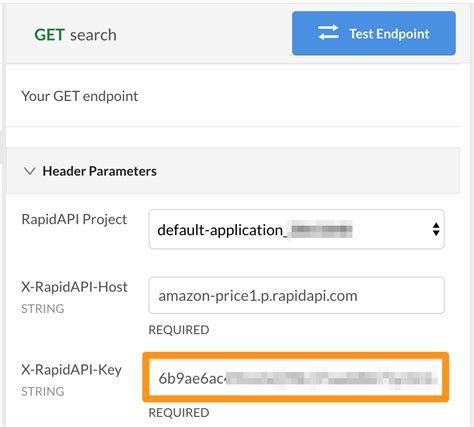Viewport: 474px width, 427px height.
Task: Click the STRING type under X-RapidAPI-Host
Action: click(x=43, y=309)
